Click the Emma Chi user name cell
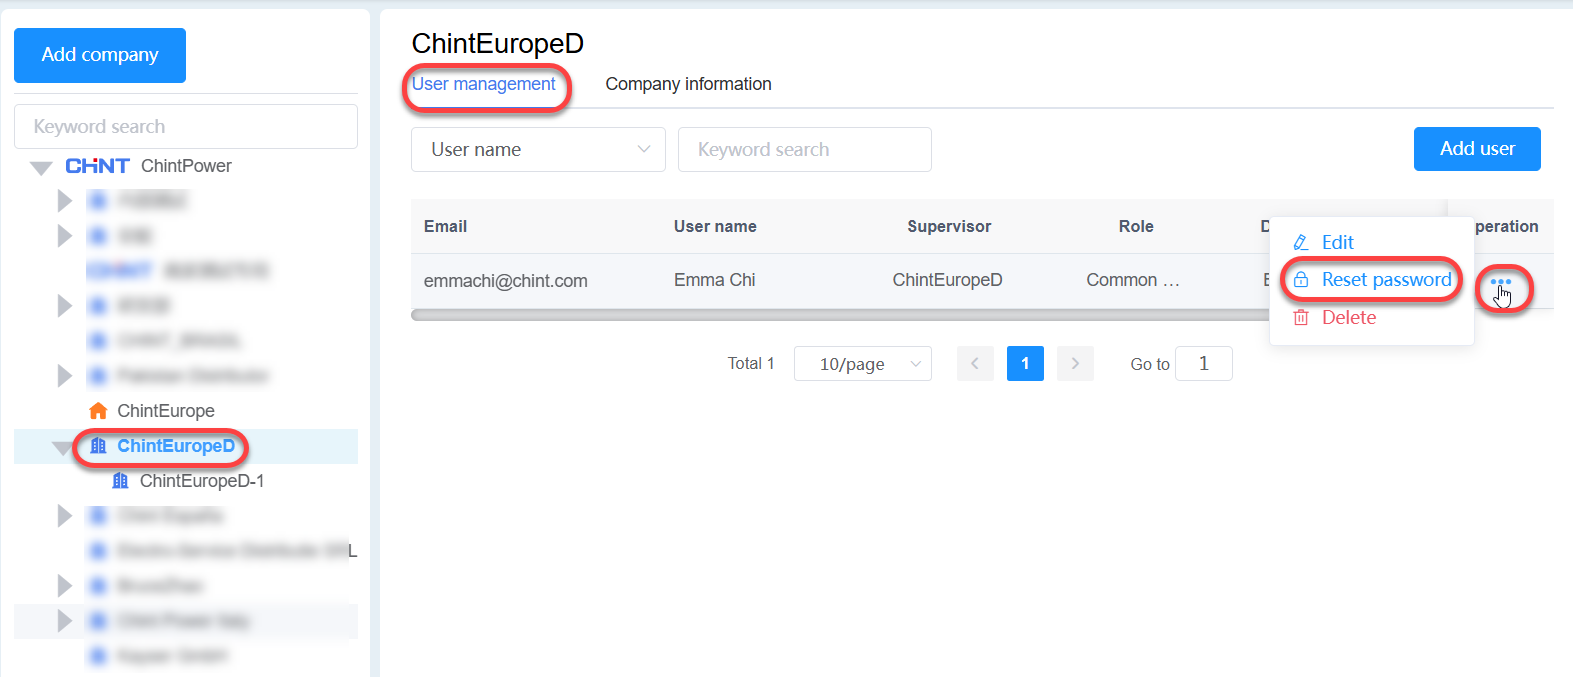 pos(715,280)
